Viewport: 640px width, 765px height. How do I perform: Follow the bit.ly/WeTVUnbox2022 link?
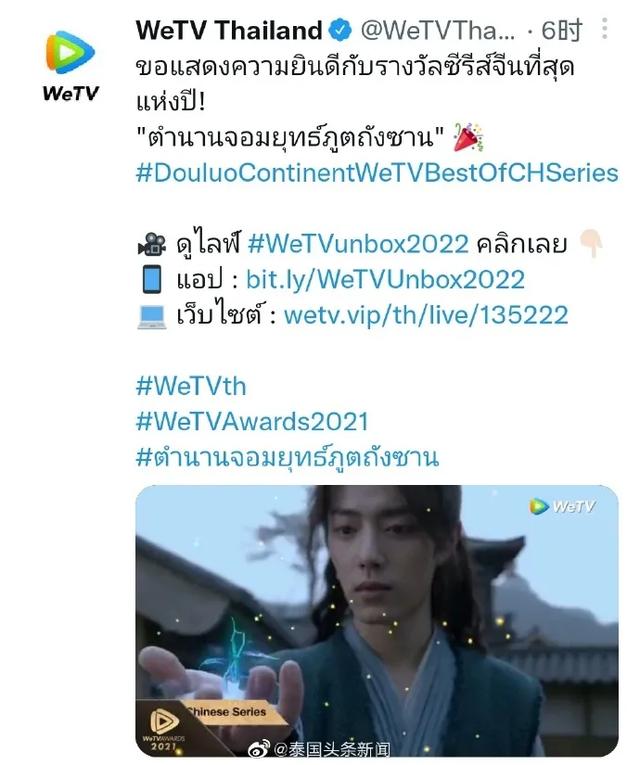click(385, 280)
